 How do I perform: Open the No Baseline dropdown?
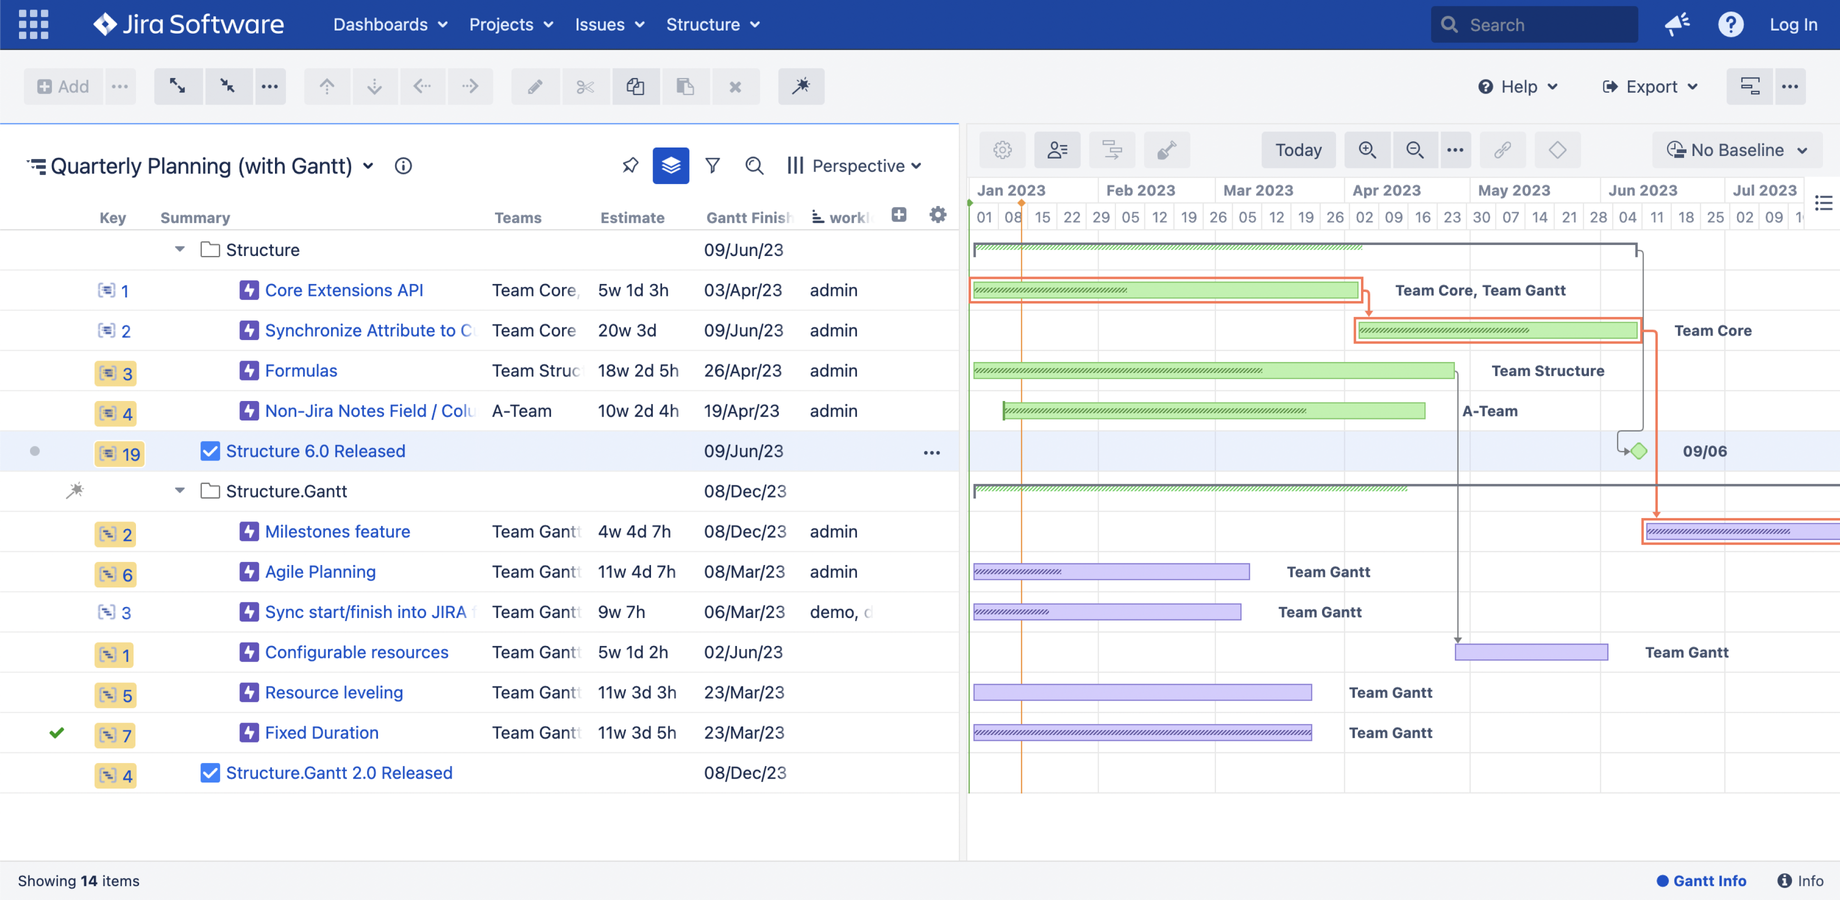1737,150
